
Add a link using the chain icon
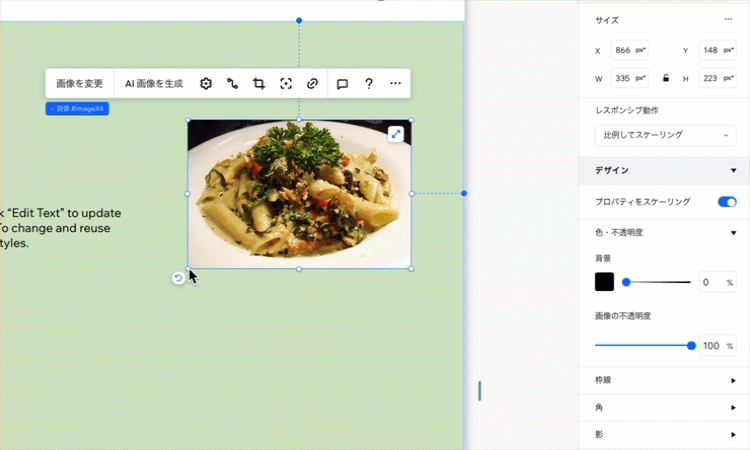(312, 84)
